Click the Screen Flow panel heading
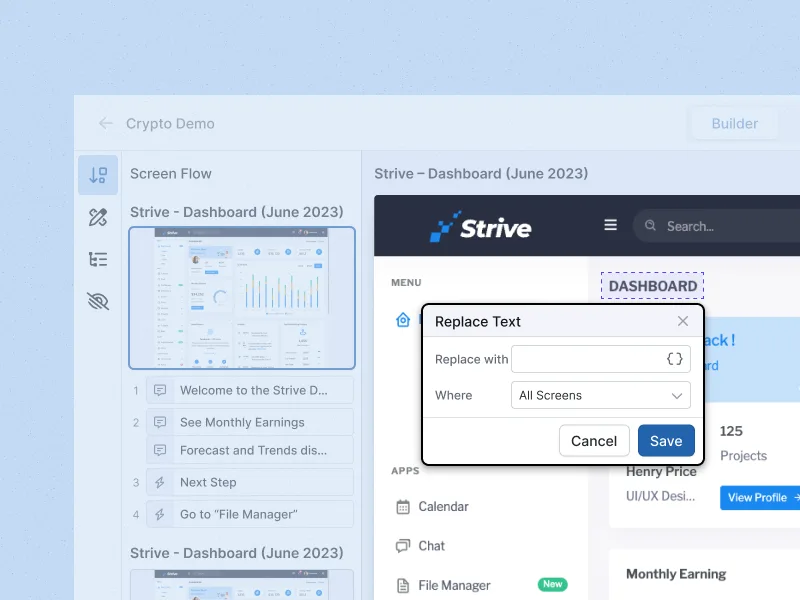 tap(171, 173)
